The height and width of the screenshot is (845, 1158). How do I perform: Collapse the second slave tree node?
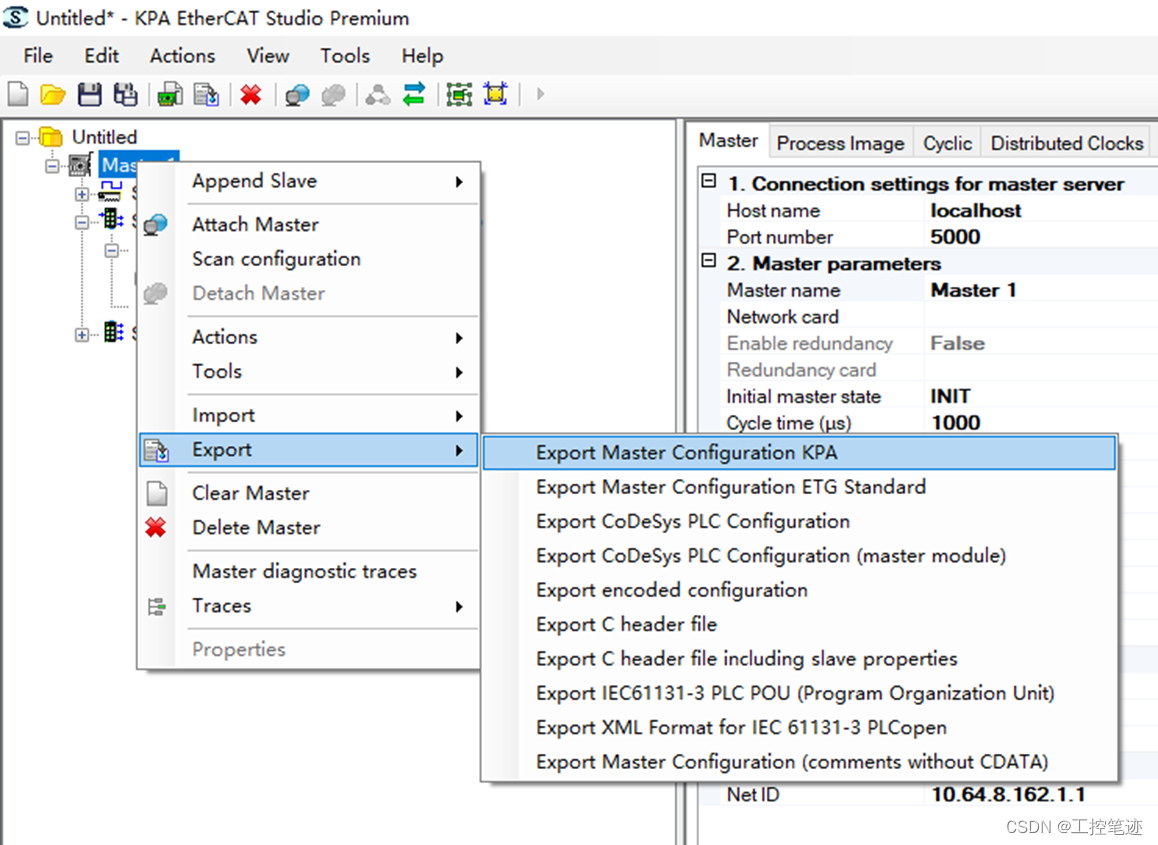point(81,222)
